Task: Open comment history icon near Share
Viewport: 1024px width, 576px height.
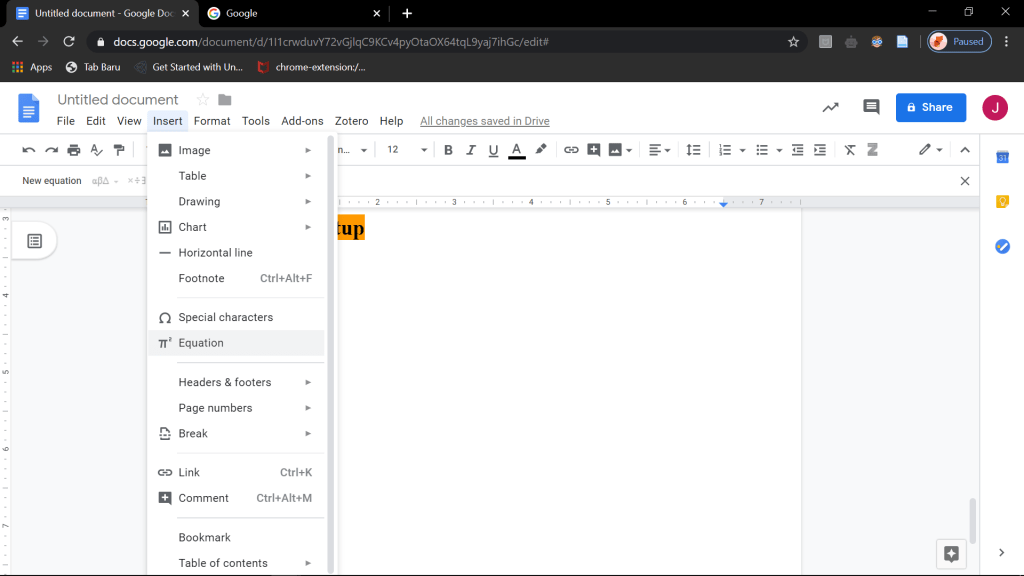Action: click(871, 107)
